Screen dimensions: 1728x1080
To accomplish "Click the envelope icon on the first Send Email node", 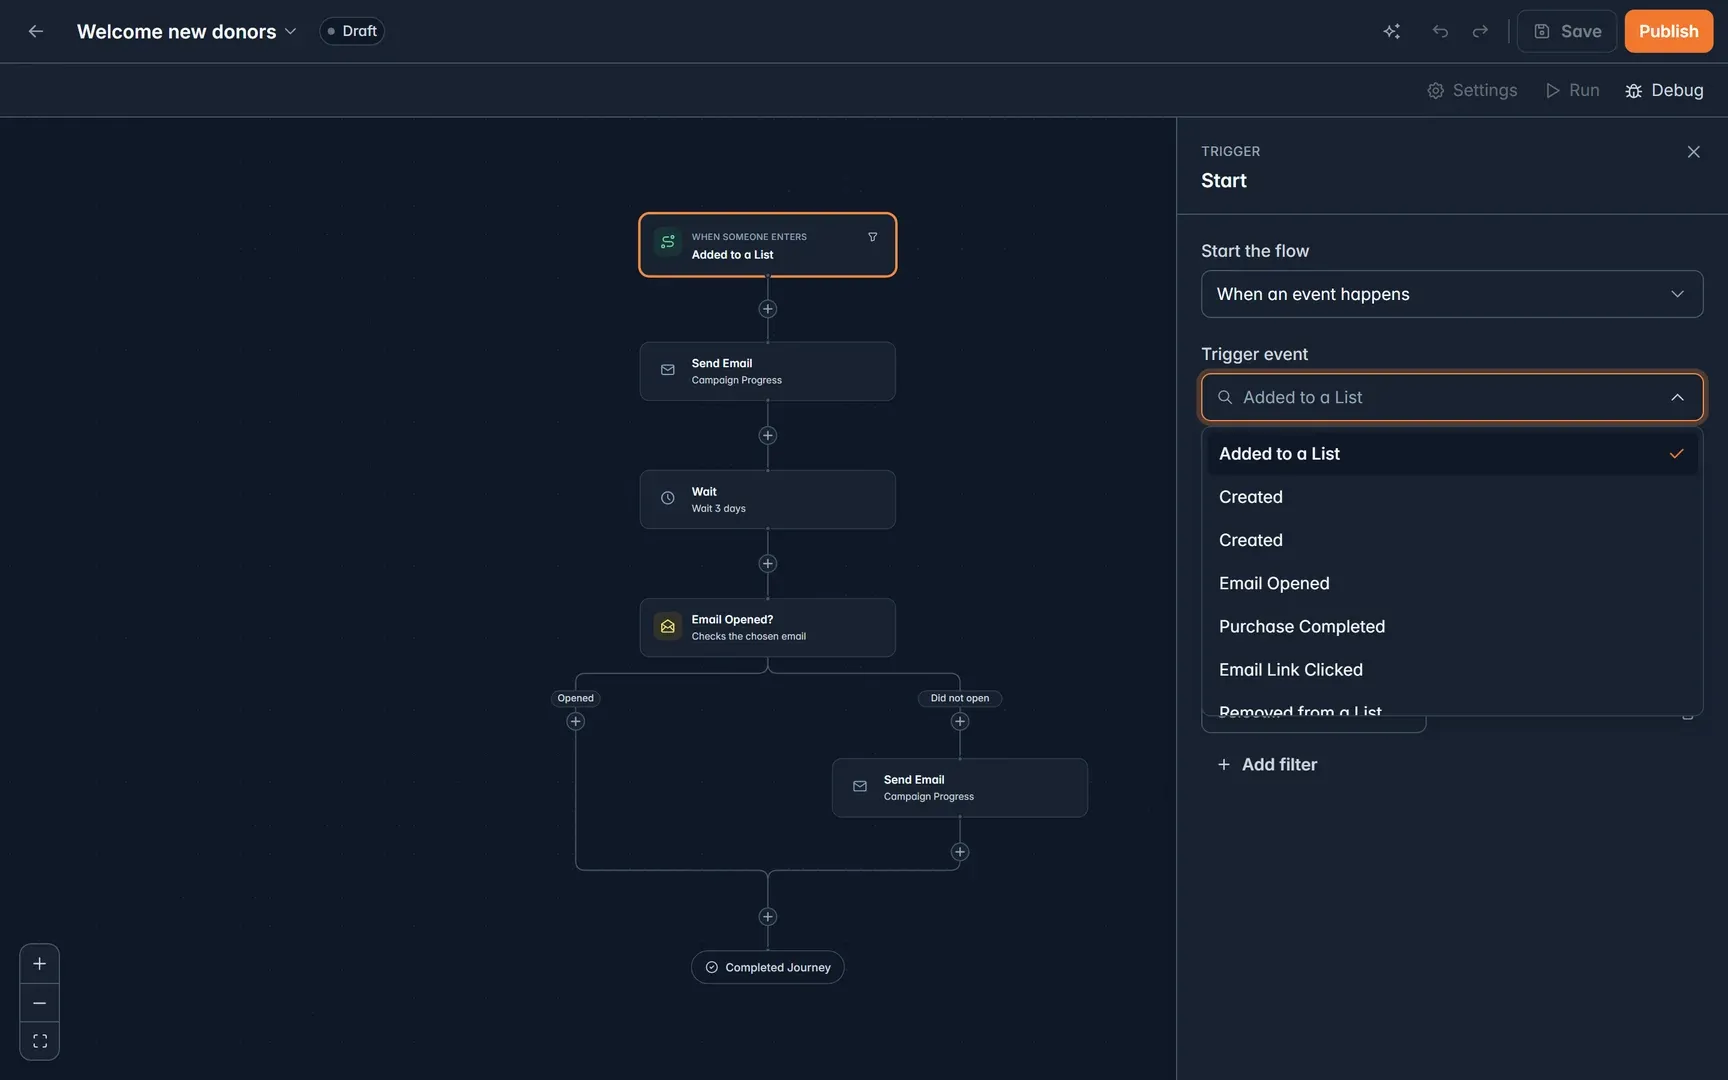I will click(667, 370).
